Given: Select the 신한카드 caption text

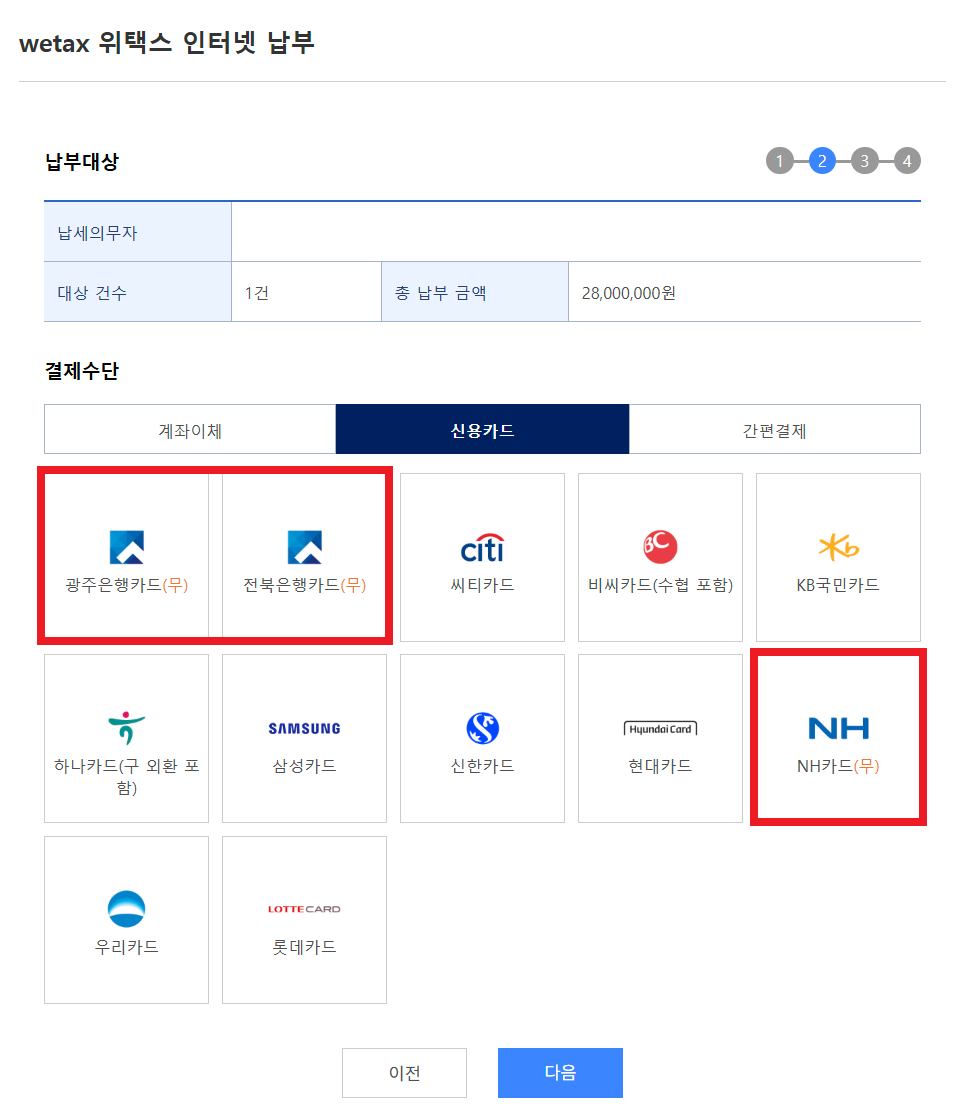Looking at the screenshot, I should pos(482,766).
